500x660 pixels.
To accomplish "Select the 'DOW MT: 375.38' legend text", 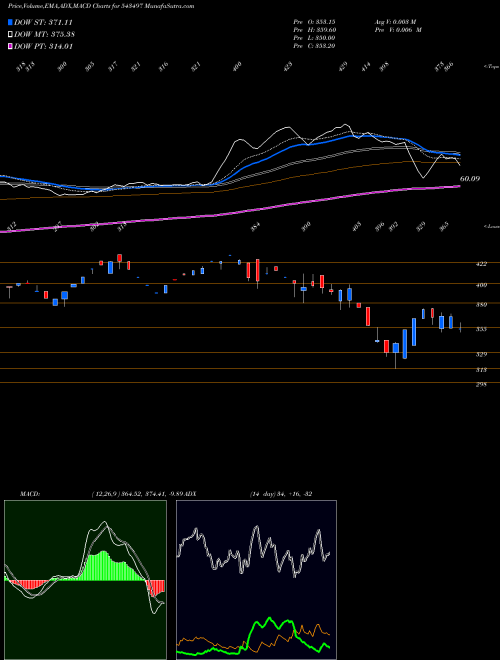I will [44, 35].
